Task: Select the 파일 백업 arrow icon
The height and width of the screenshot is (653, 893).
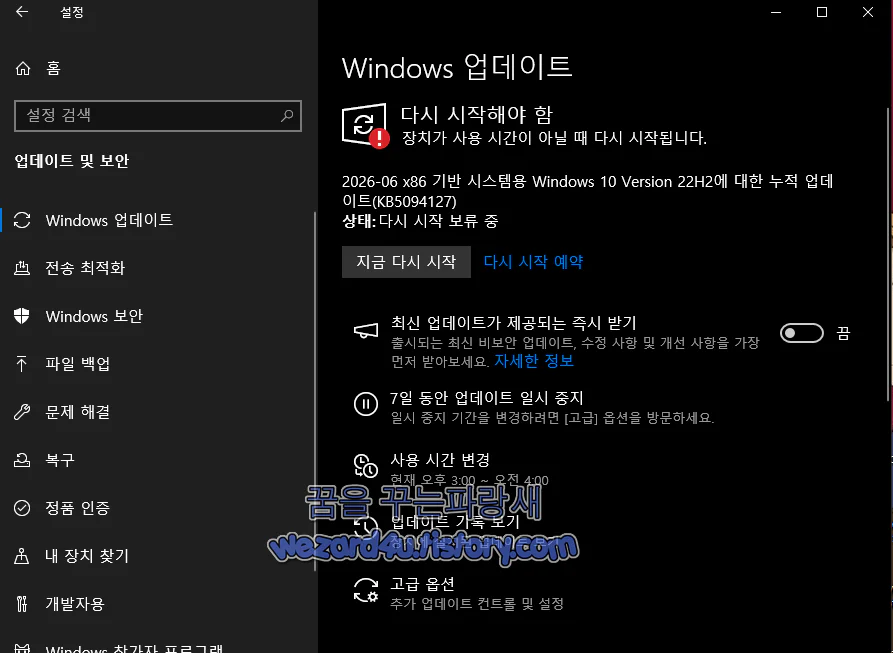Action: pos(22,364)
